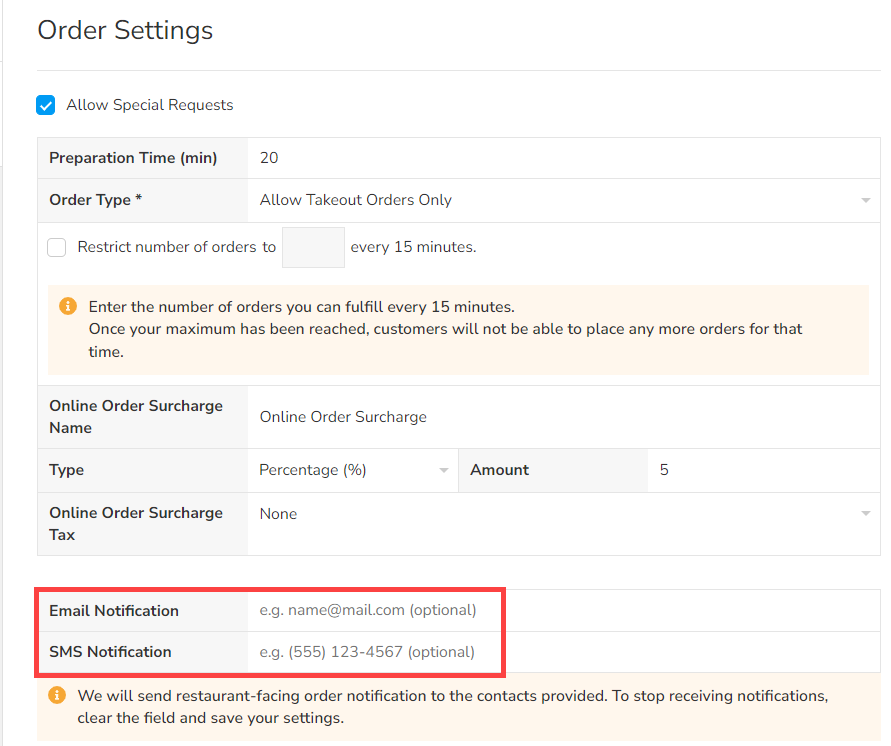This screenshot has height=746, width=891.
Task: Focus the restrict orders number box
Action: (x=313, y=247)
